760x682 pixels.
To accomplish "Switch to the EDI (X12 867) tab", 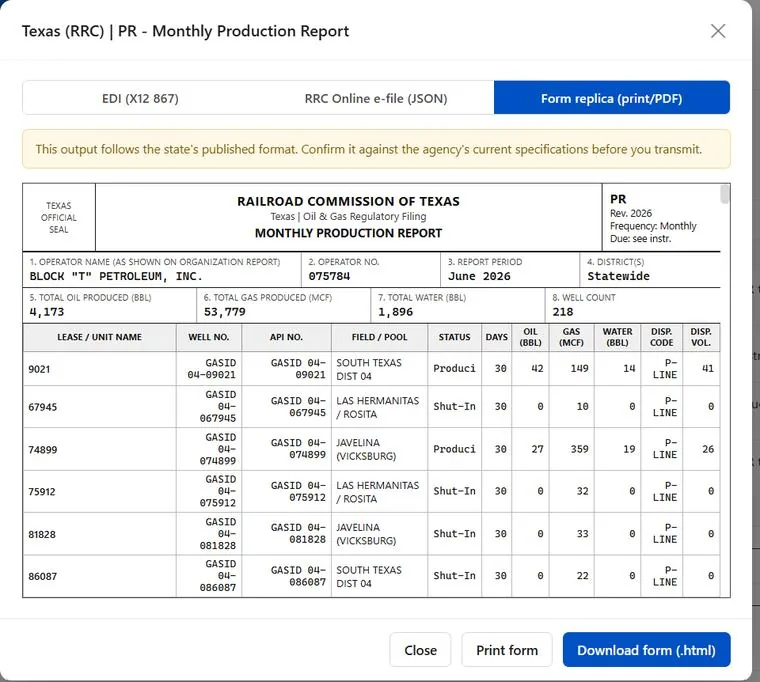I will 140,98.
